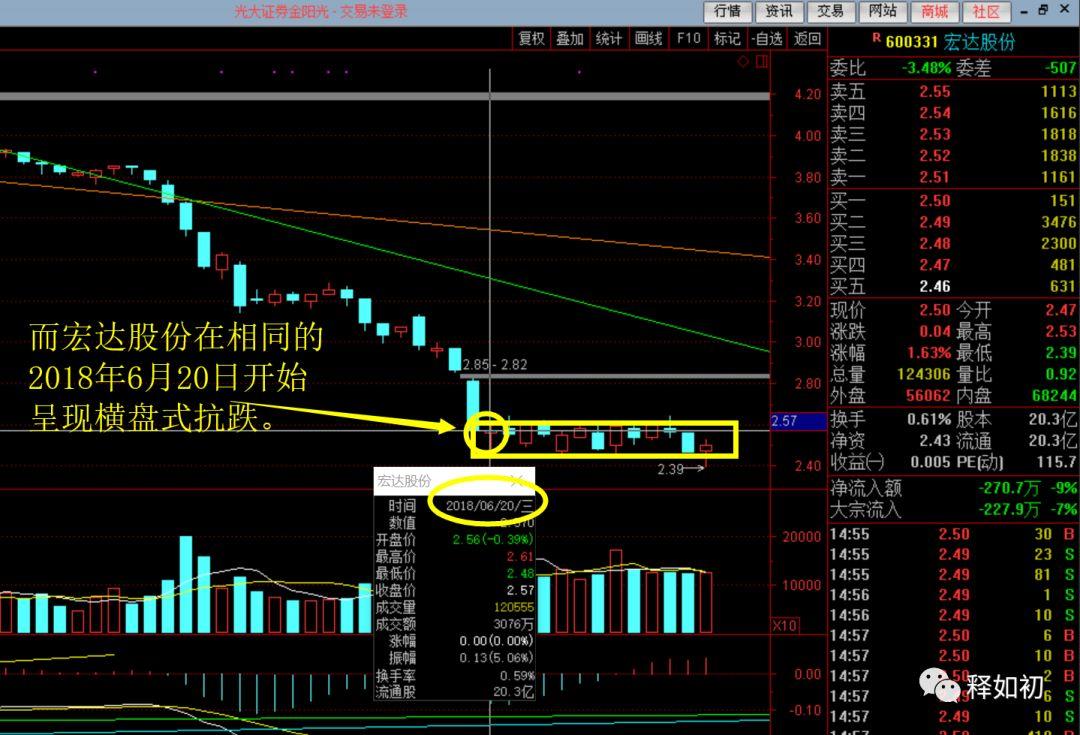
Task: Click stock name 宏达股份 header
Action: 979,42
